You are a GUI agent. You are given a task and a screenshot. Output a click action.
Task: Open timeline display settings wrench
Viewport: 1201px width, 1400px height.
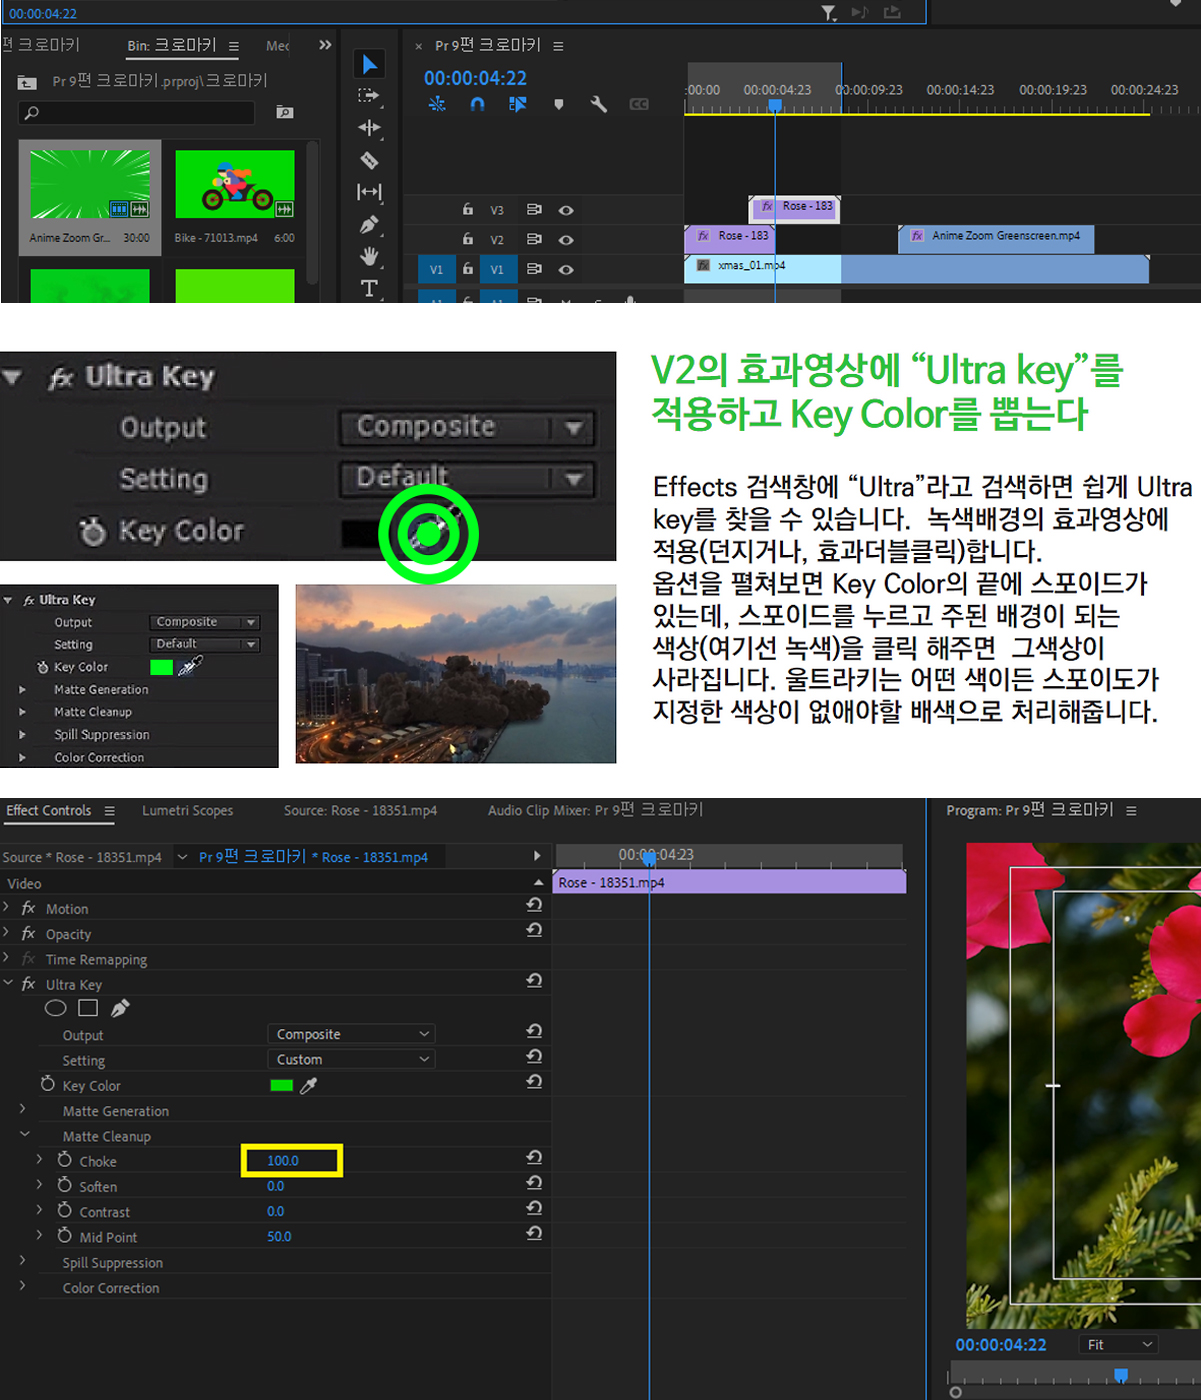[598, 104]
